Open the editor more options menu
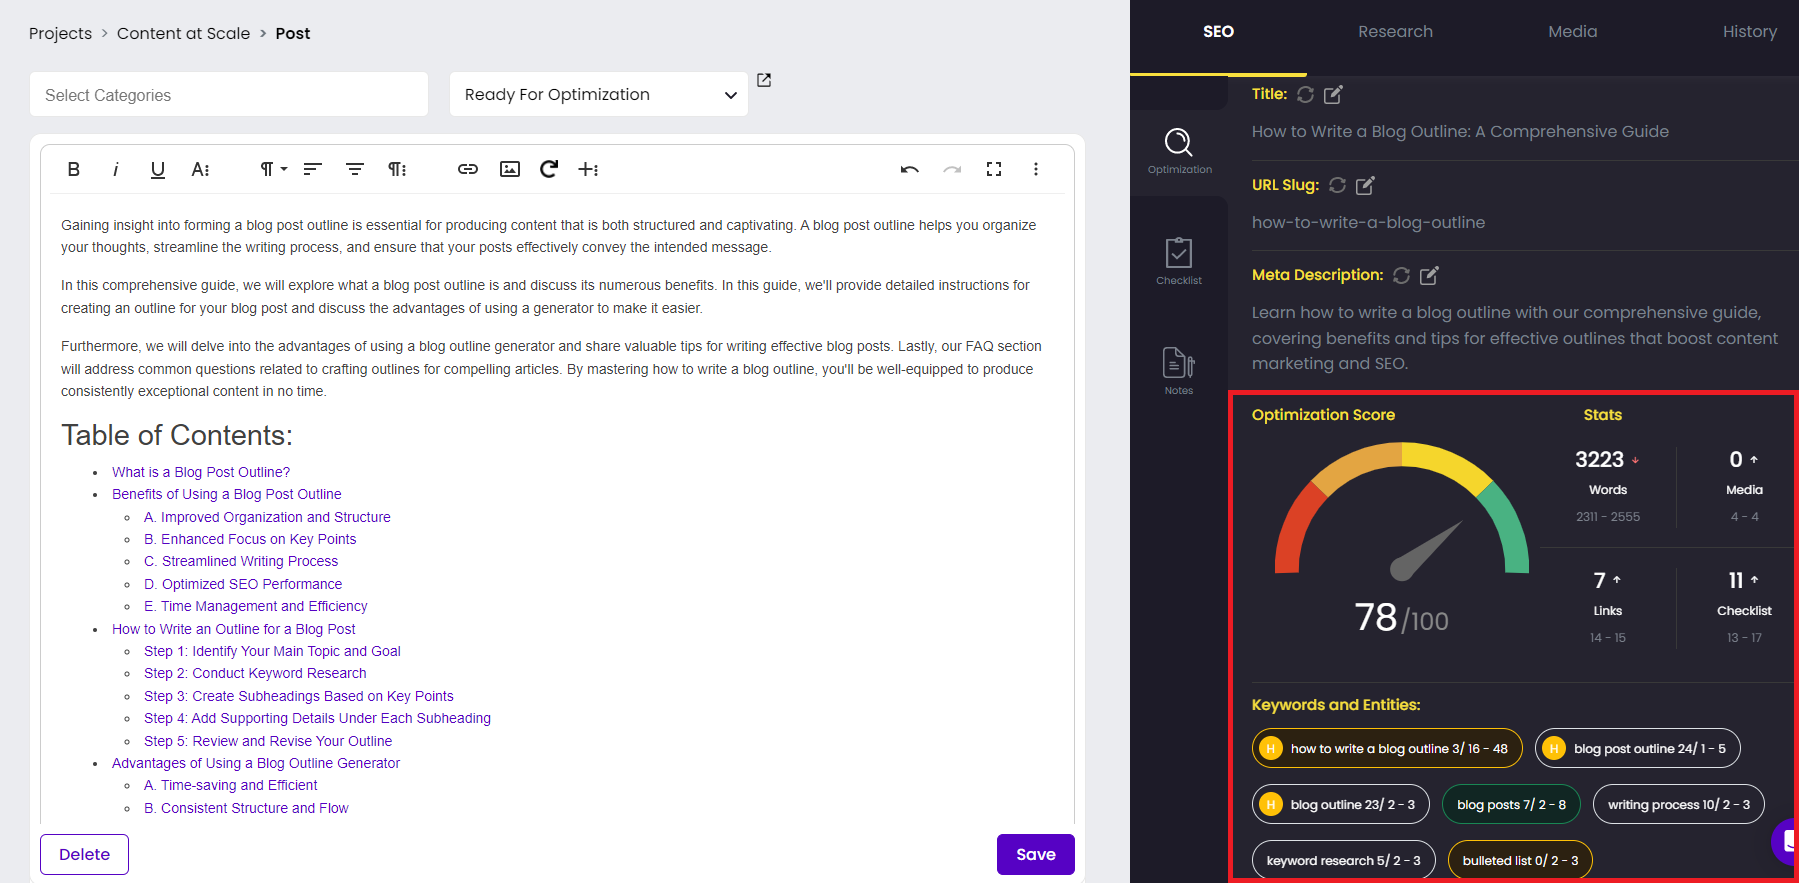Screen dimensions: 1799x883 pos(1036,169)
